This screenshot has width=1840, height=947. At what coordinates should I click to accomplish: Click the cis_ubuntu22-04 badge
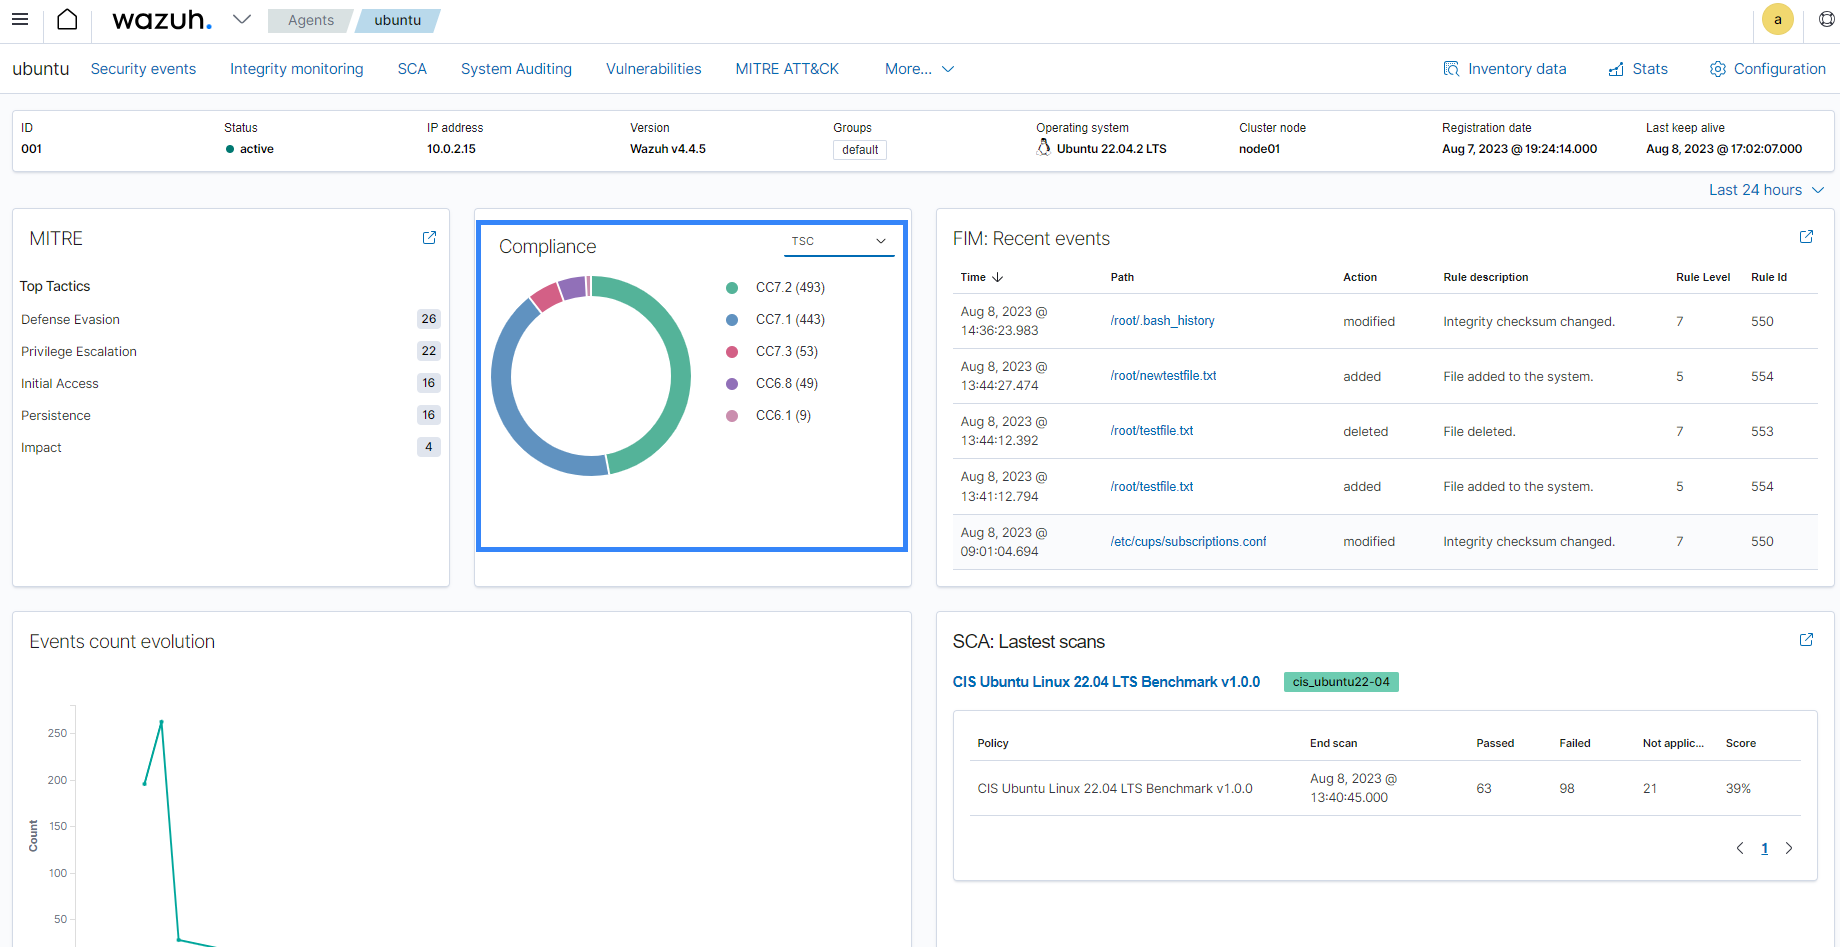coord(1341,682)
